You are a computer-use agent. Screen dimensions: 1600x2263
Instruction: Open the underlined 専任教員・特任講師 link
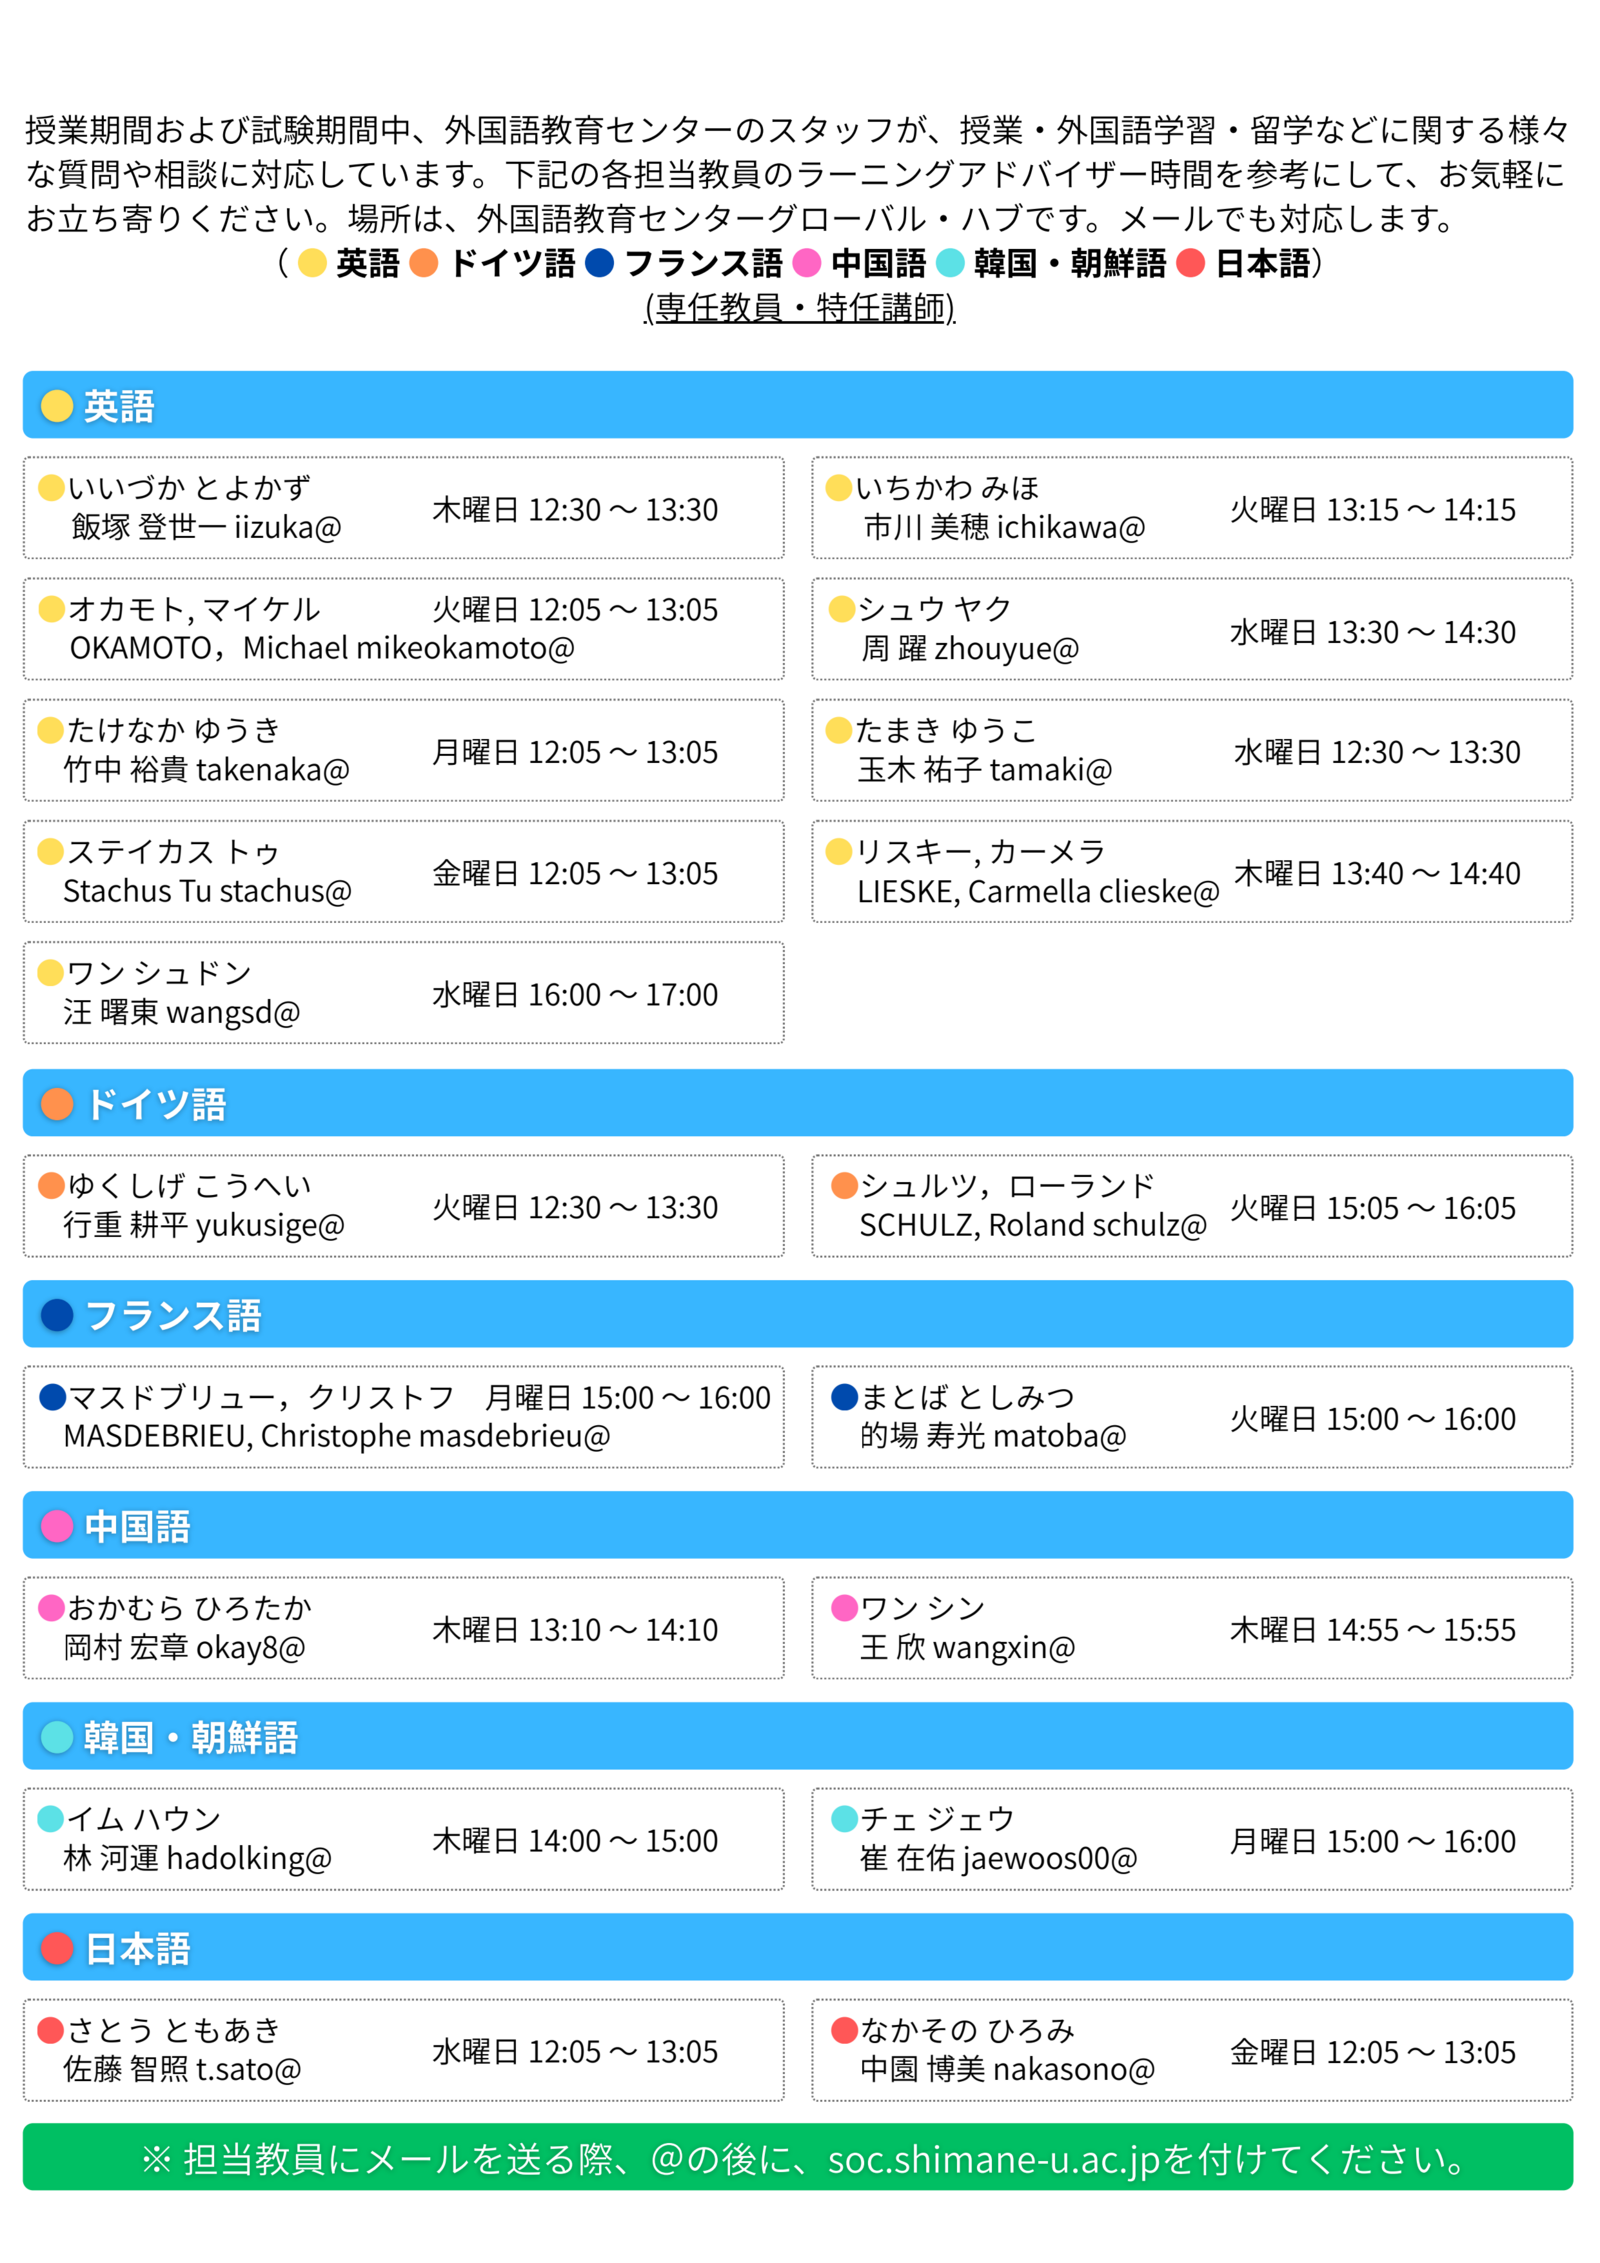tap(800, 308)
